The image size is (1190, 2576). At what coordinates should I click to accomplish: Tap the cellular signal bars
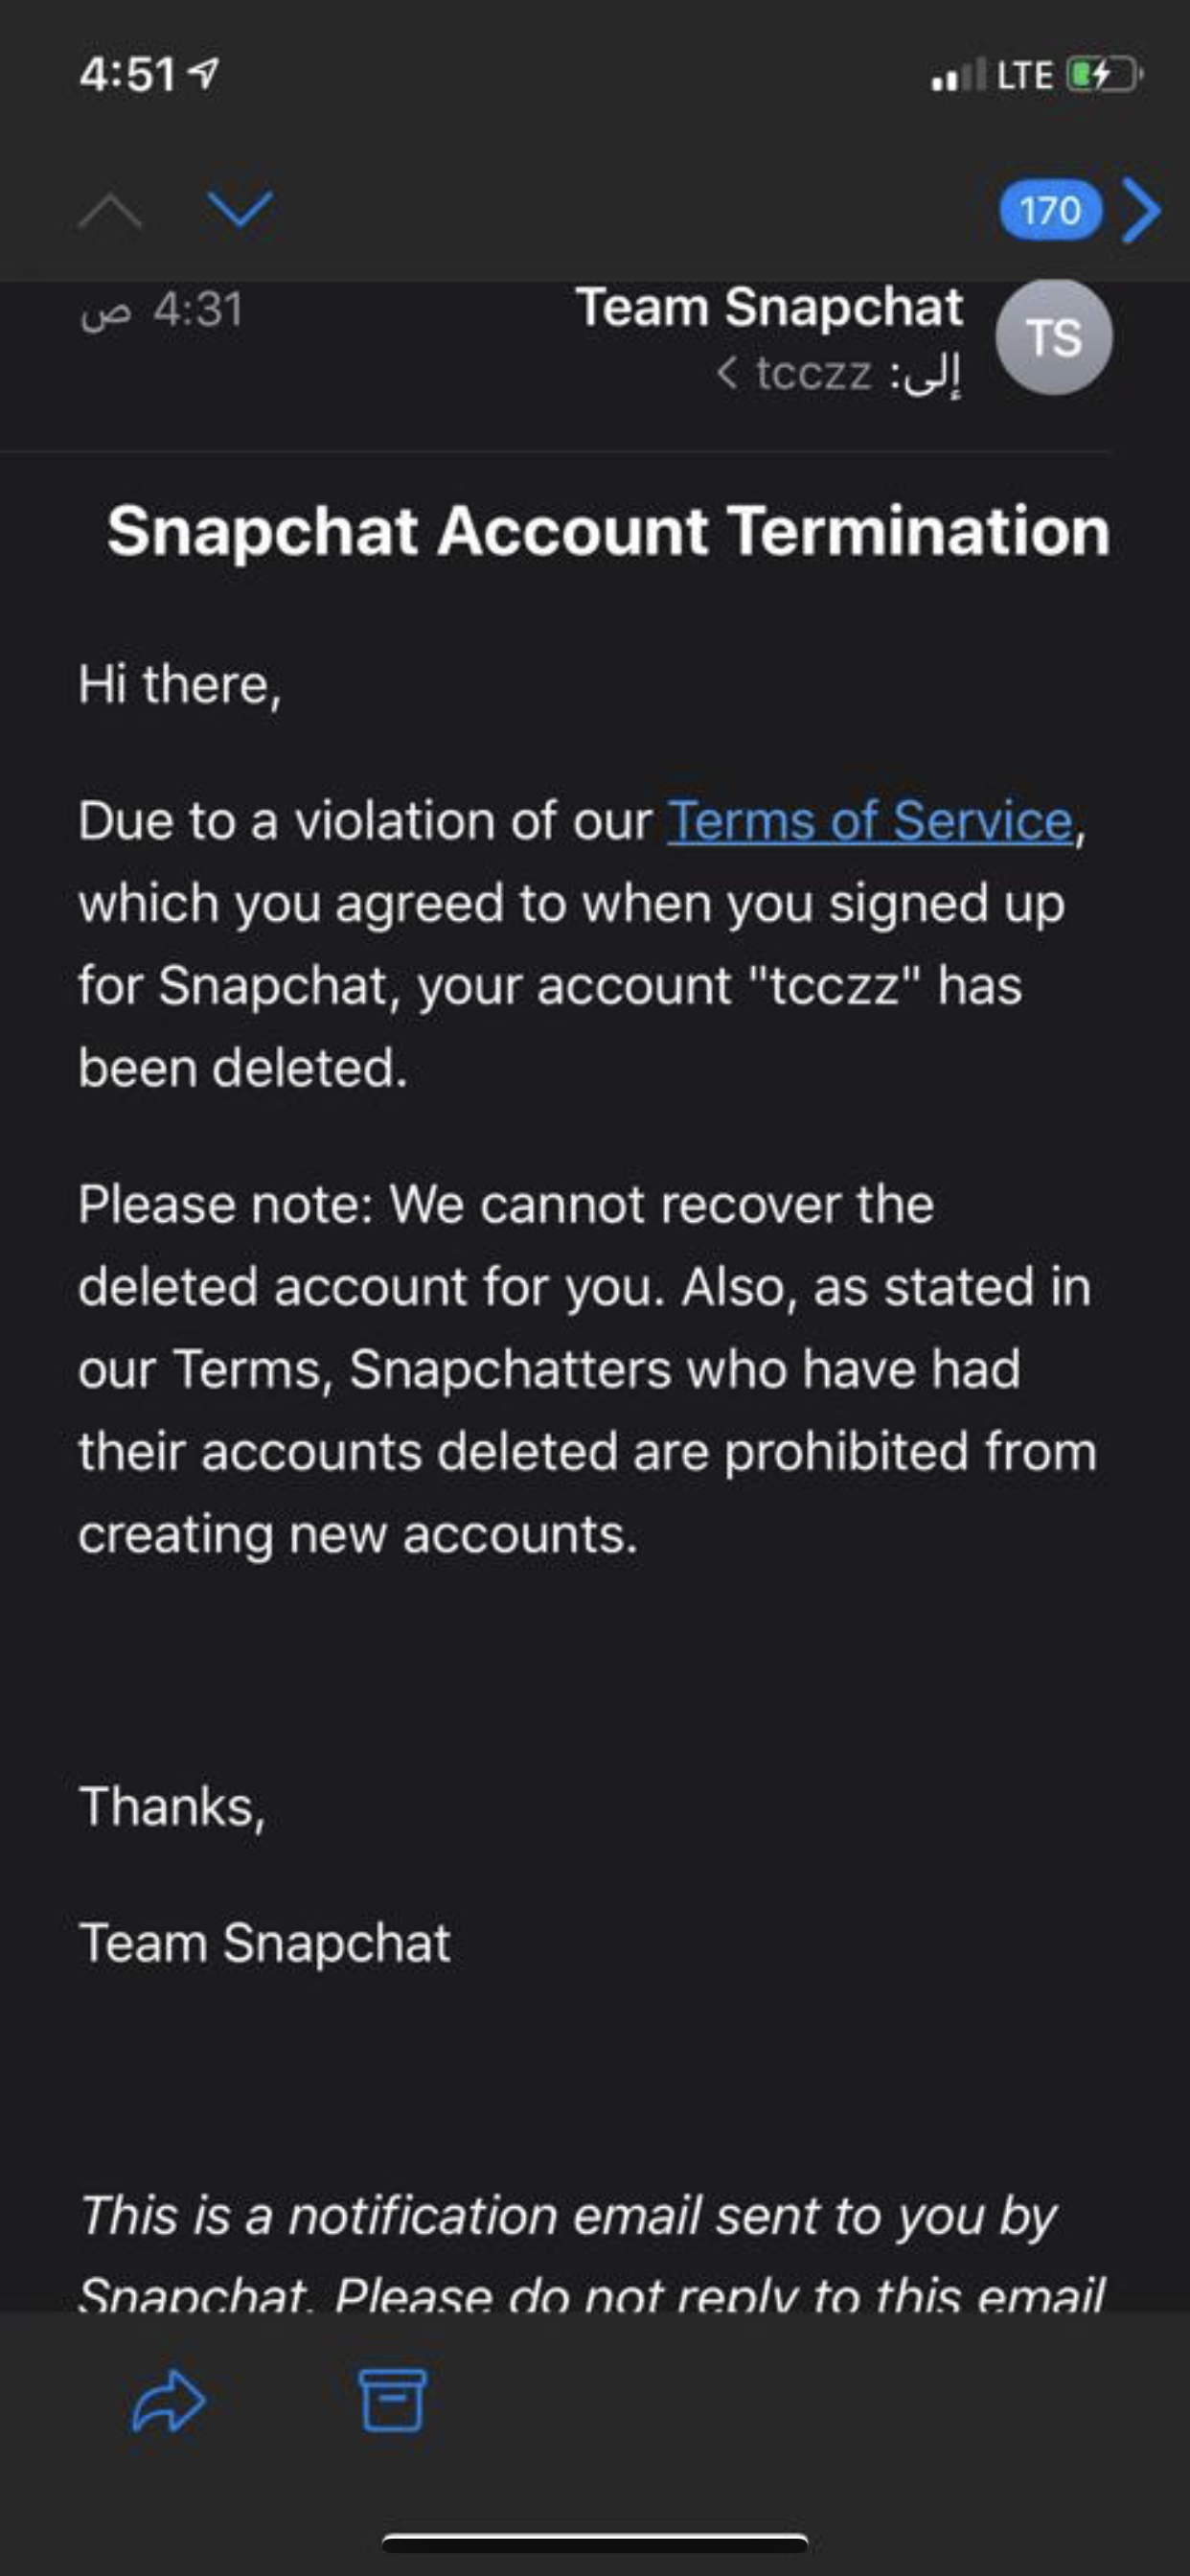(x=958, y=75)
